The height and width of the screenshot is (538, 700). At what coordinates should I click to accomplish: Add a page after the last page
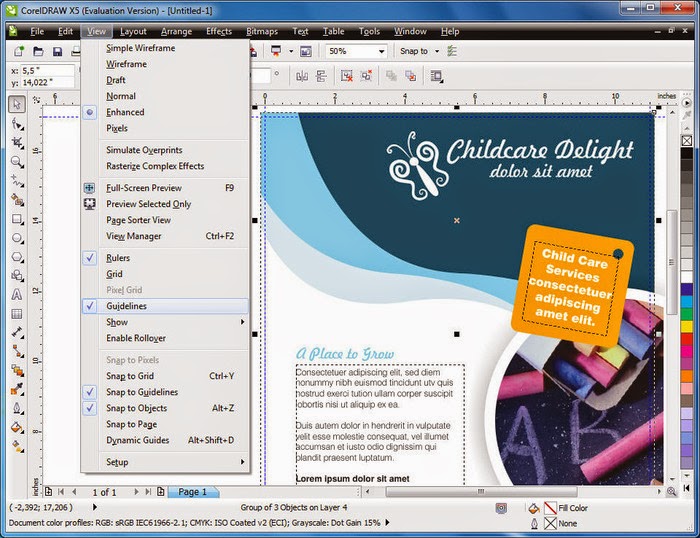[x=161, y=492]
